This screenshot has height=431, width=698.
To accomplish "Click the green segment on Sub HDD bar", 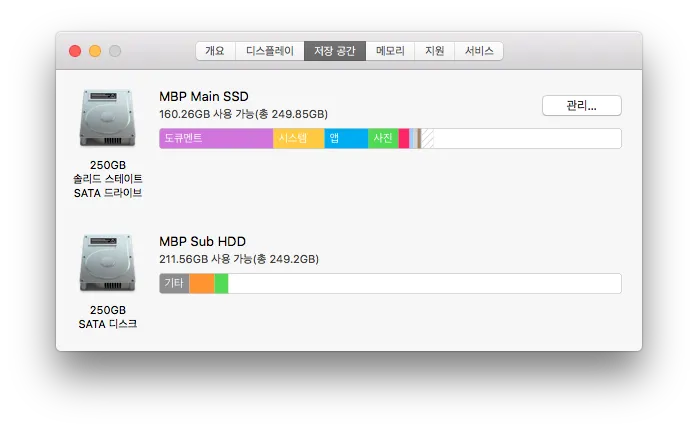I will pos(221,284).
